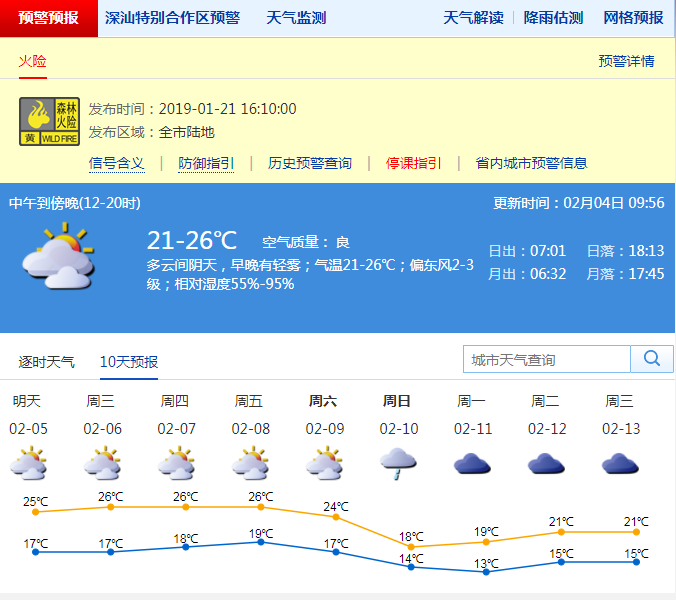Image resolution: width=676 pixels, height=600 pixels.
Task: Click the 02-10 Sunday rain icon
Action: coord(397,463)
